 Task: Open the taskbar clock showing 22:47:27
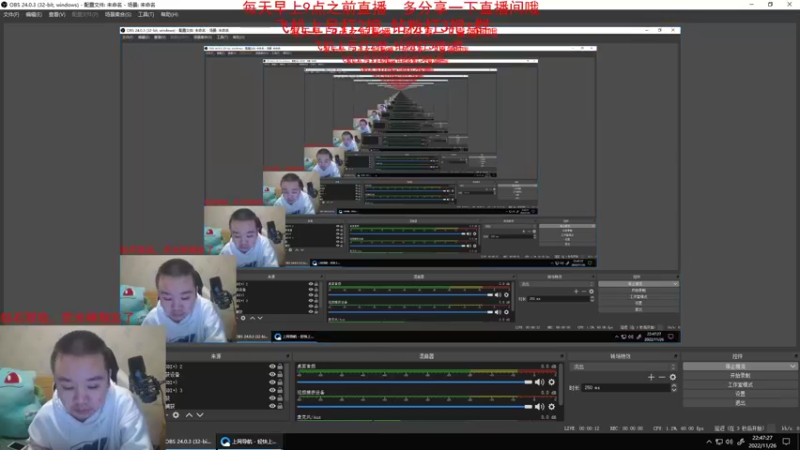[x=762, y=442]
